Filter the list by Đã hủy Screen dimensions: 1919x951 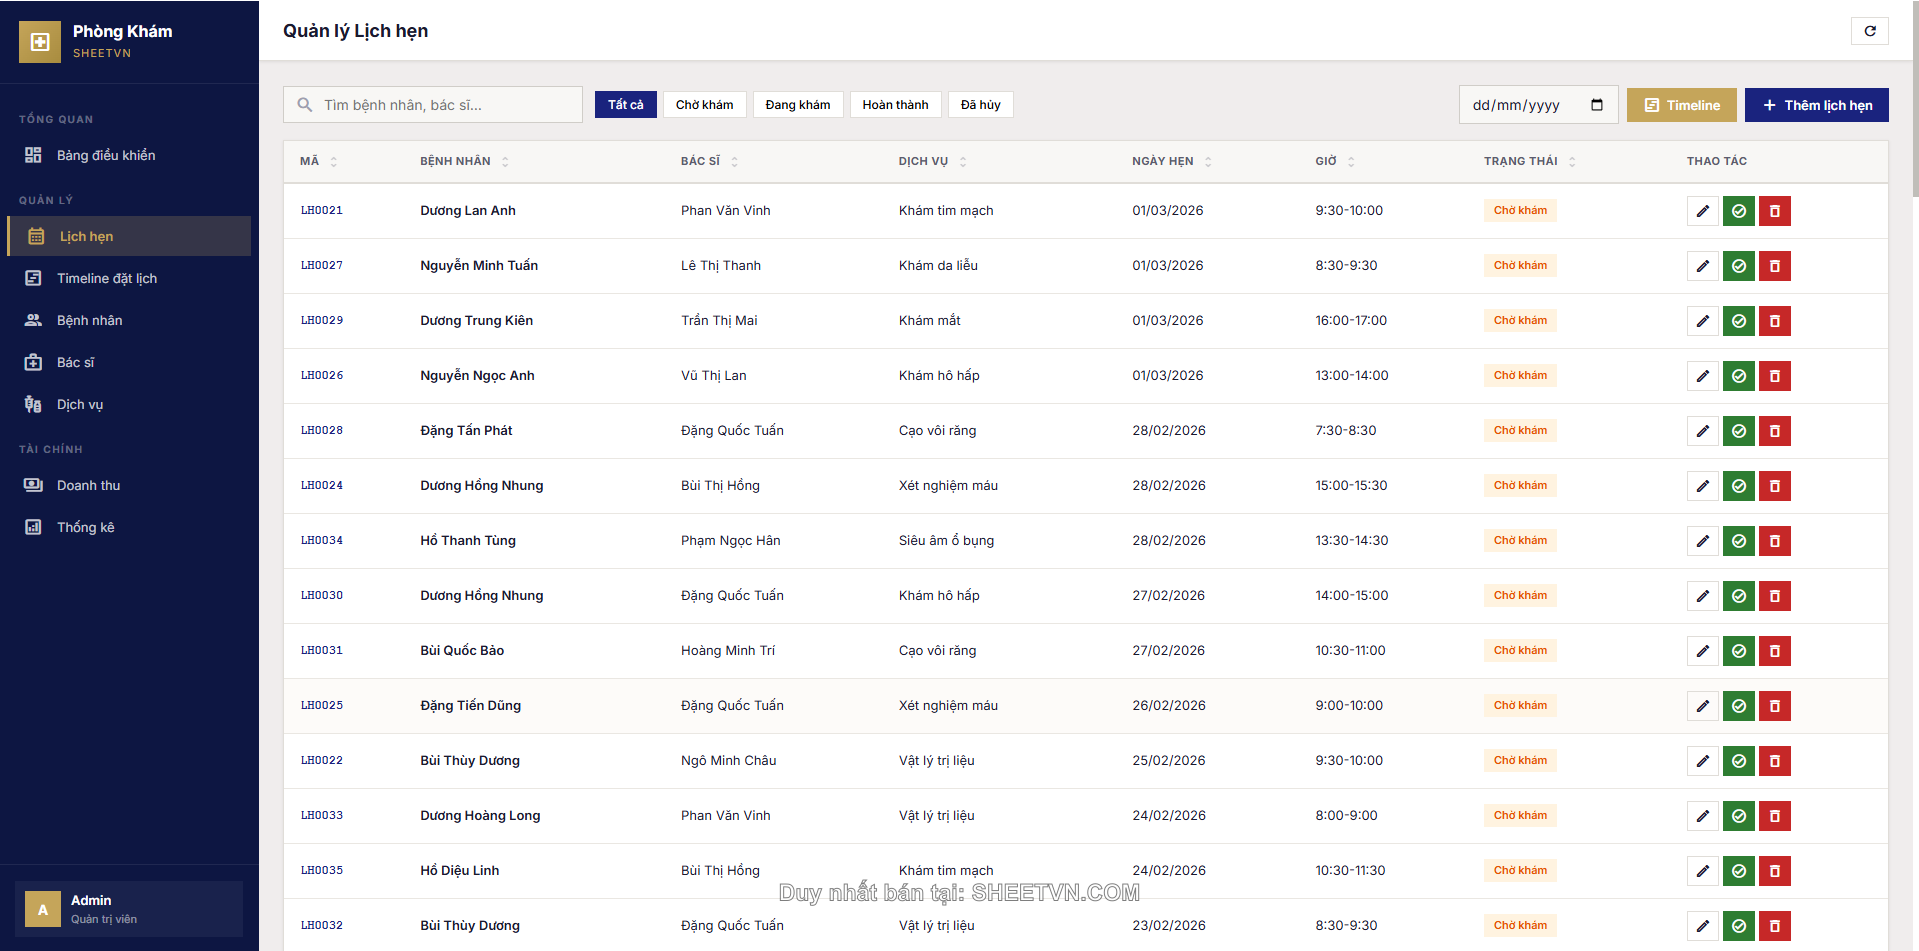tap(980, 105)
